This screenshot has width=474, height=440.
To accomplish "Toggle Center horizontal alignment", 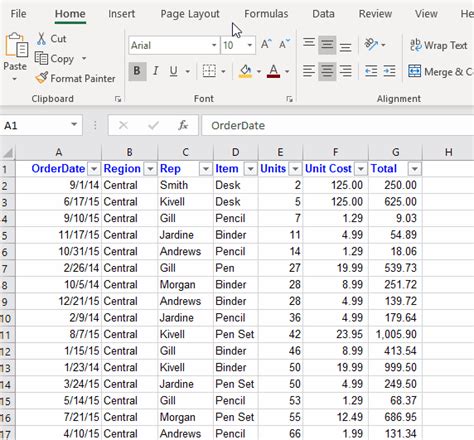I will pyautogui.click(x=327, y=71).
